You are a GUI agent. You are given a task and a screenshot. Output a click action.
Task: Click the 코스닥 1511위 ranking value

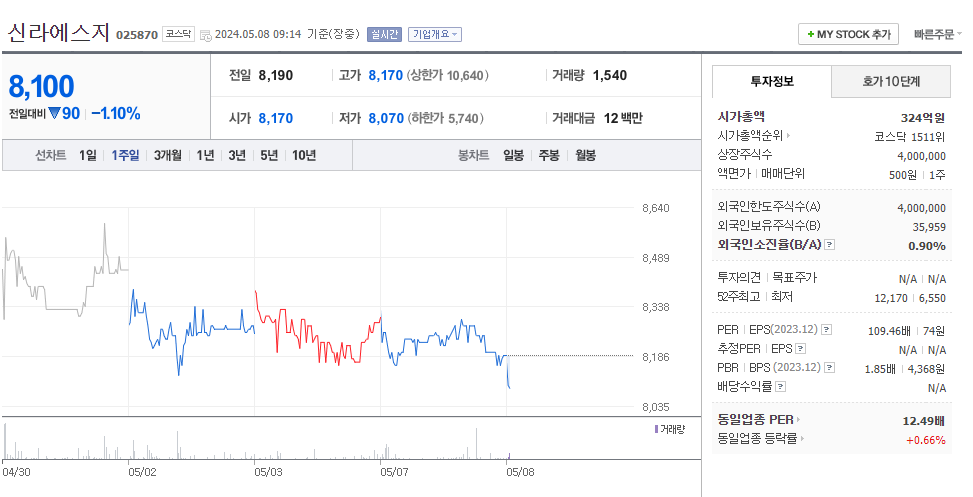tap(910, 137)
